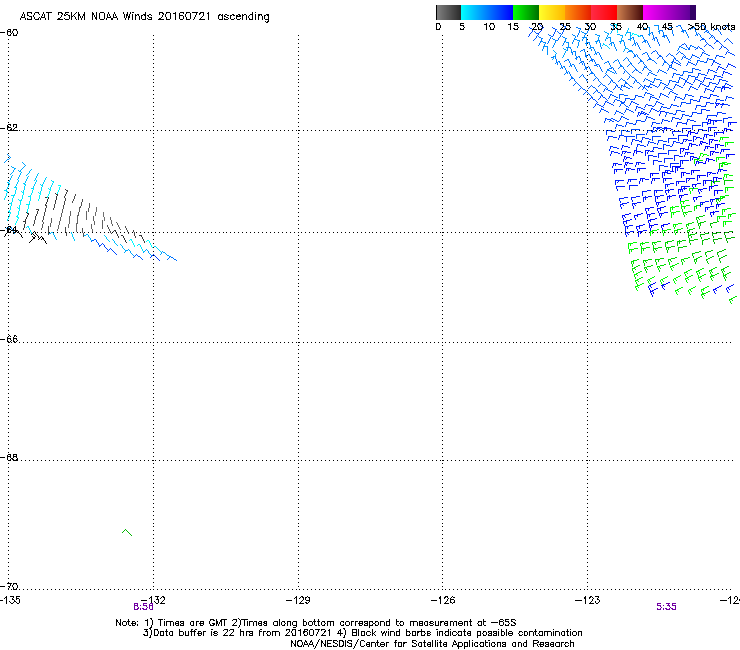This screenshot has width=740, height=650.
Task: Click the '-66' latitude axis label
Action: [9, 340]
